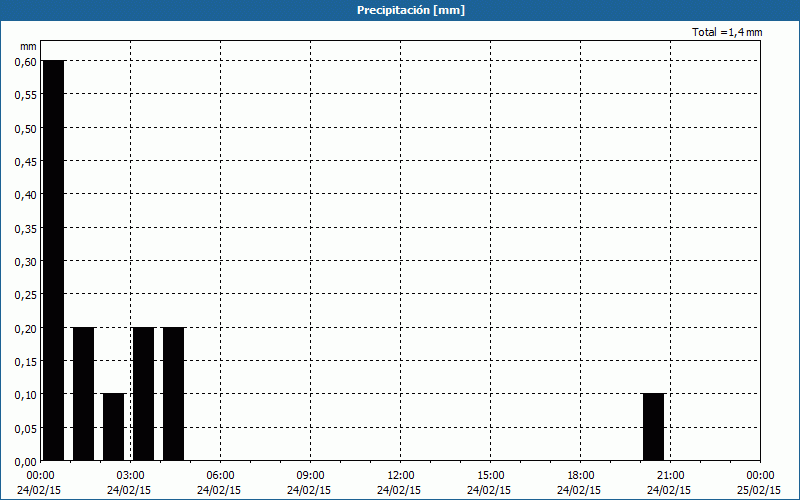This screenshot has width=800, height=500.
Task: Click the tallest bar reaching 0,60 mm
Action: (54, 260)
